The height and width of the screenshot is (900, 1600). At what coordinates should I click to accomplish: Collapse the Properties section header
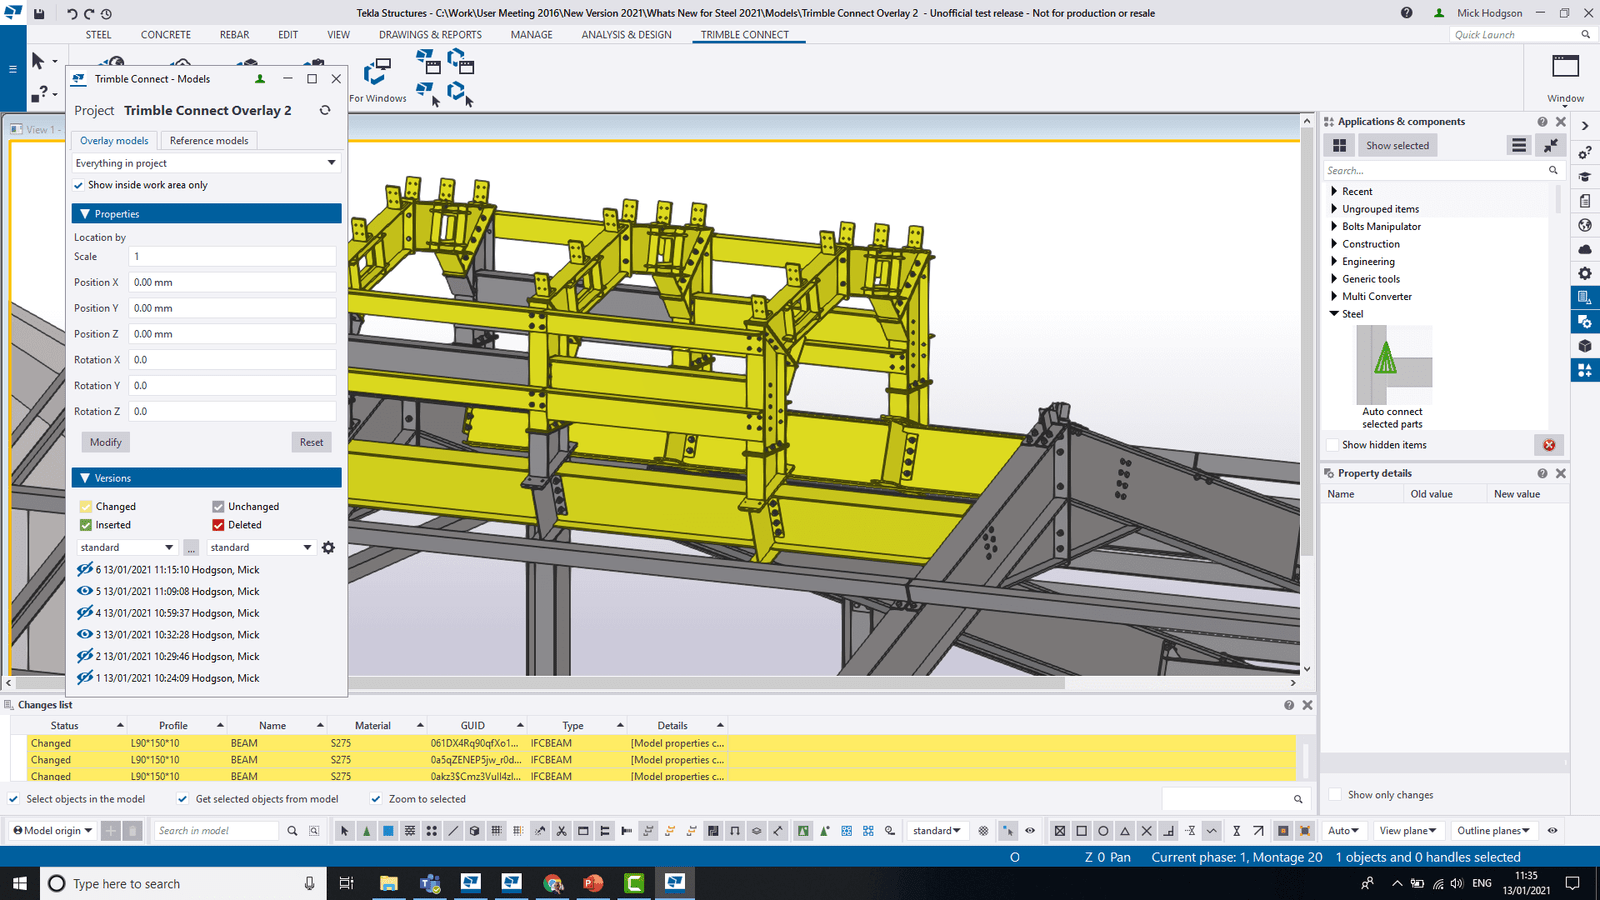207,214
